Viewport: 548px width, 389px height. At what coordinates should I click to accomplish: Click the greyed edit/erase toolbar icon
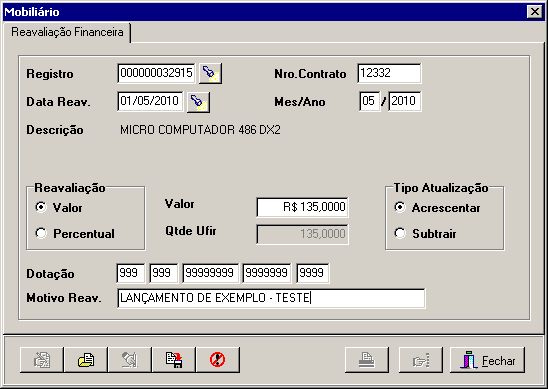(x=130, y=360)
